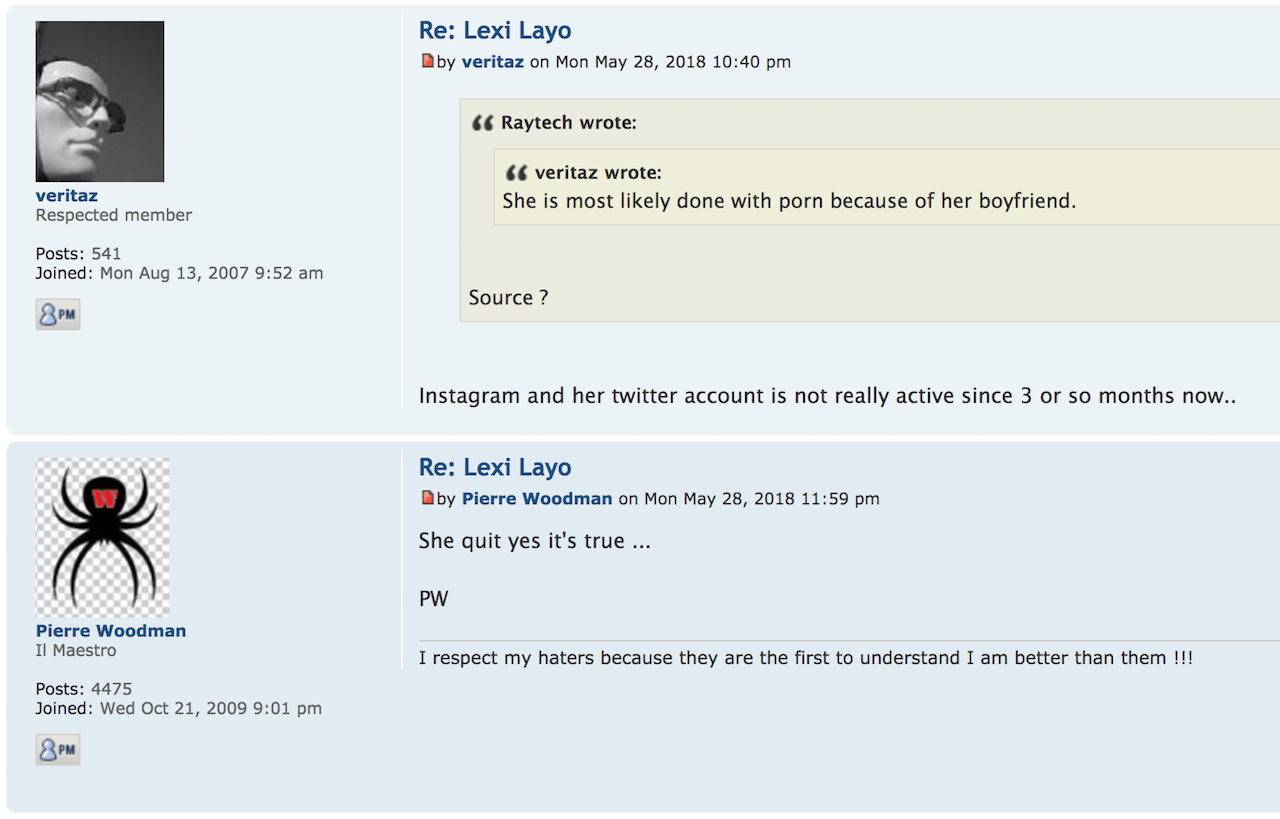The image size is (1280, 819).
Task: Click the veritaz username under the avatar
Action: pos(67,196)
